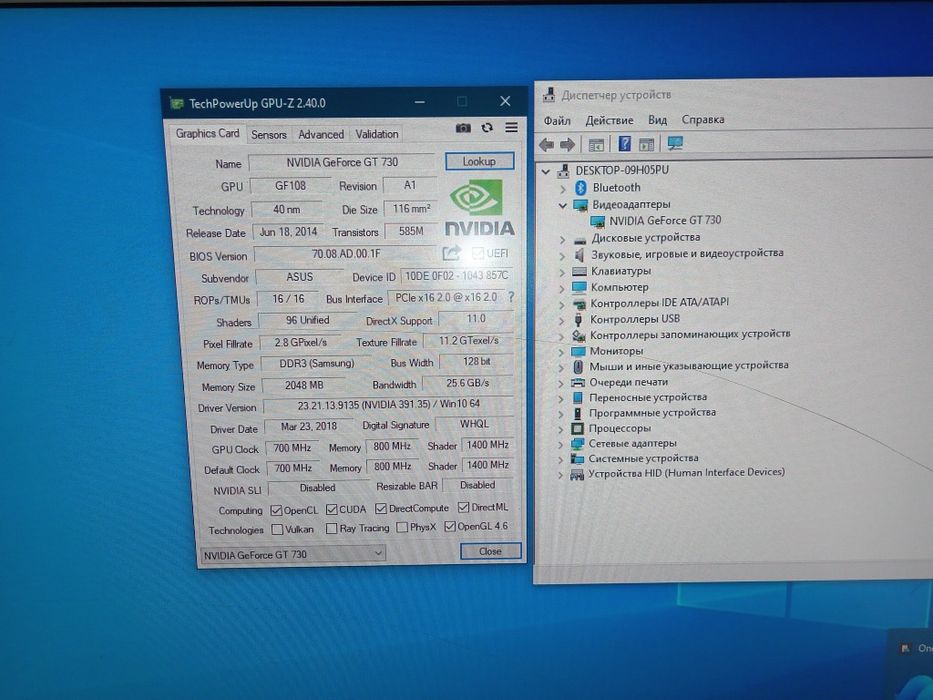Click the Bluetooth icon in device tree
The height and width of the screenshot is (700, 933).
(581, 188)
